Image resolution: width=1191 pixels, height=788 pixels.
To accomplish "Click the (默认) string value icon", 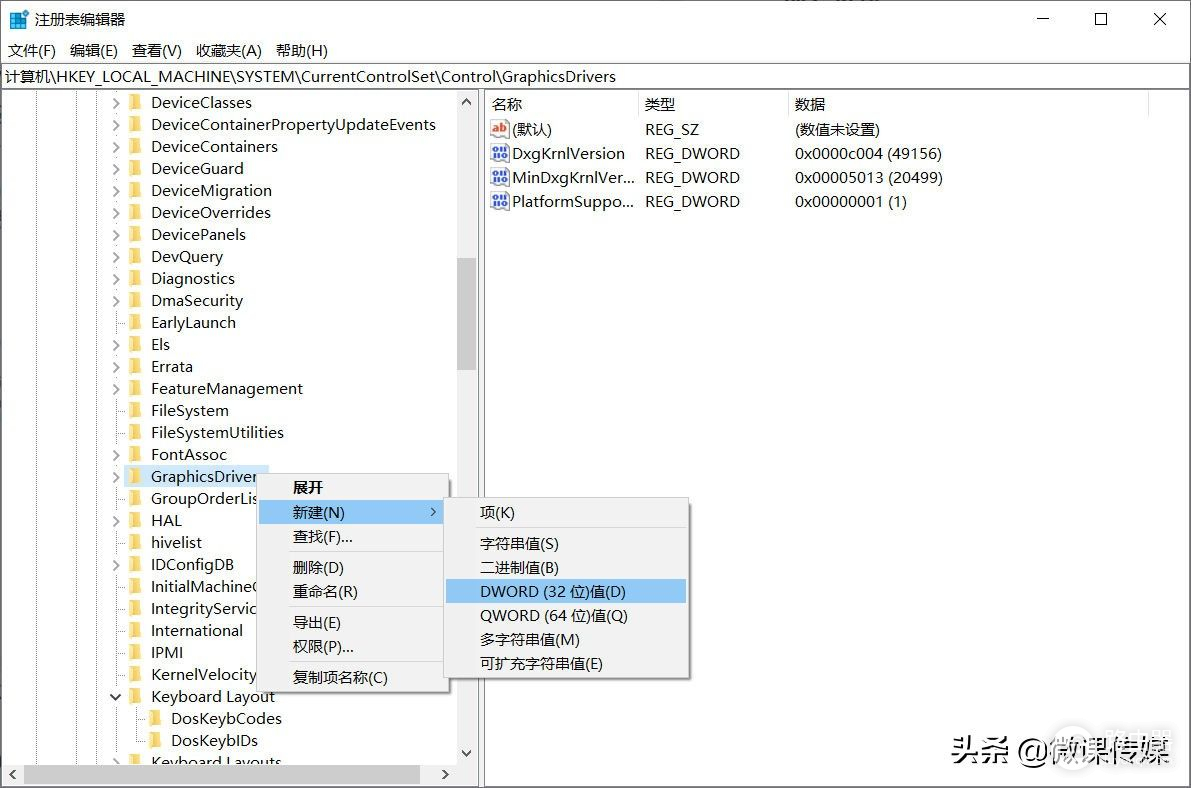I will click(x=500, y=129).
